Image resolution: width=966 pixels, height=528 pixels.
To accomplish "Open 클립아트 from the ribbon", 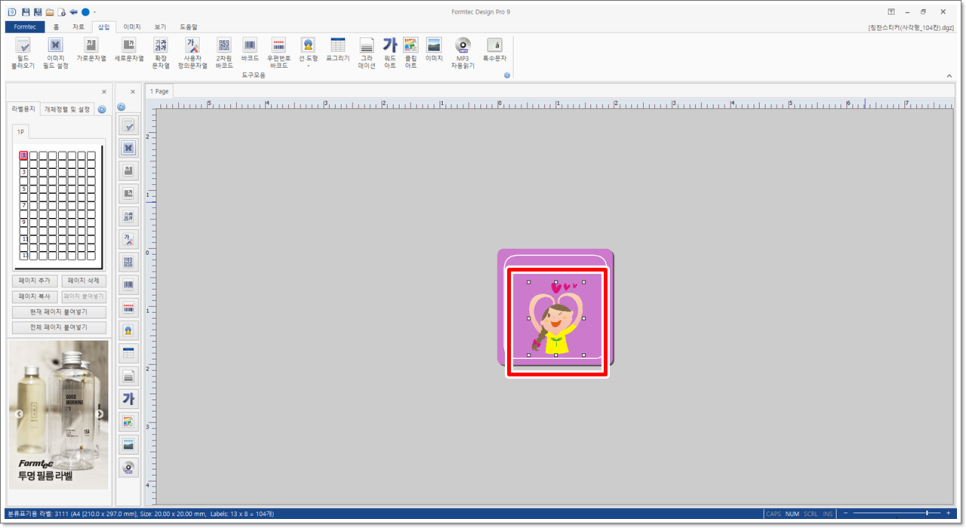I will (411, 52).
